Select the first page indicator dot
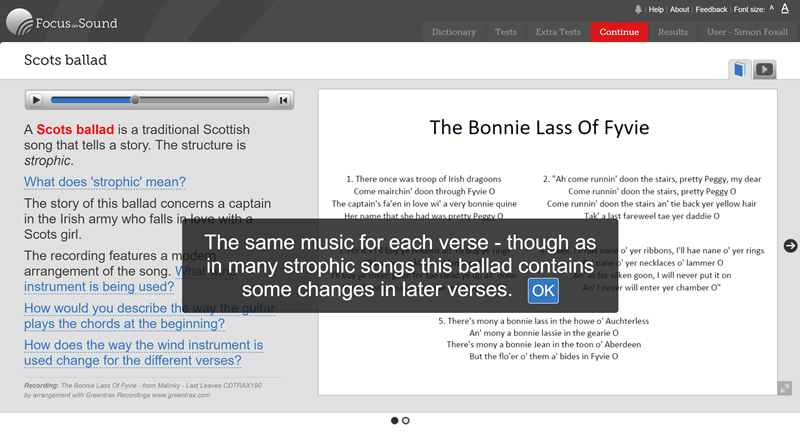800x436 pixels. [x=394, y=421]
